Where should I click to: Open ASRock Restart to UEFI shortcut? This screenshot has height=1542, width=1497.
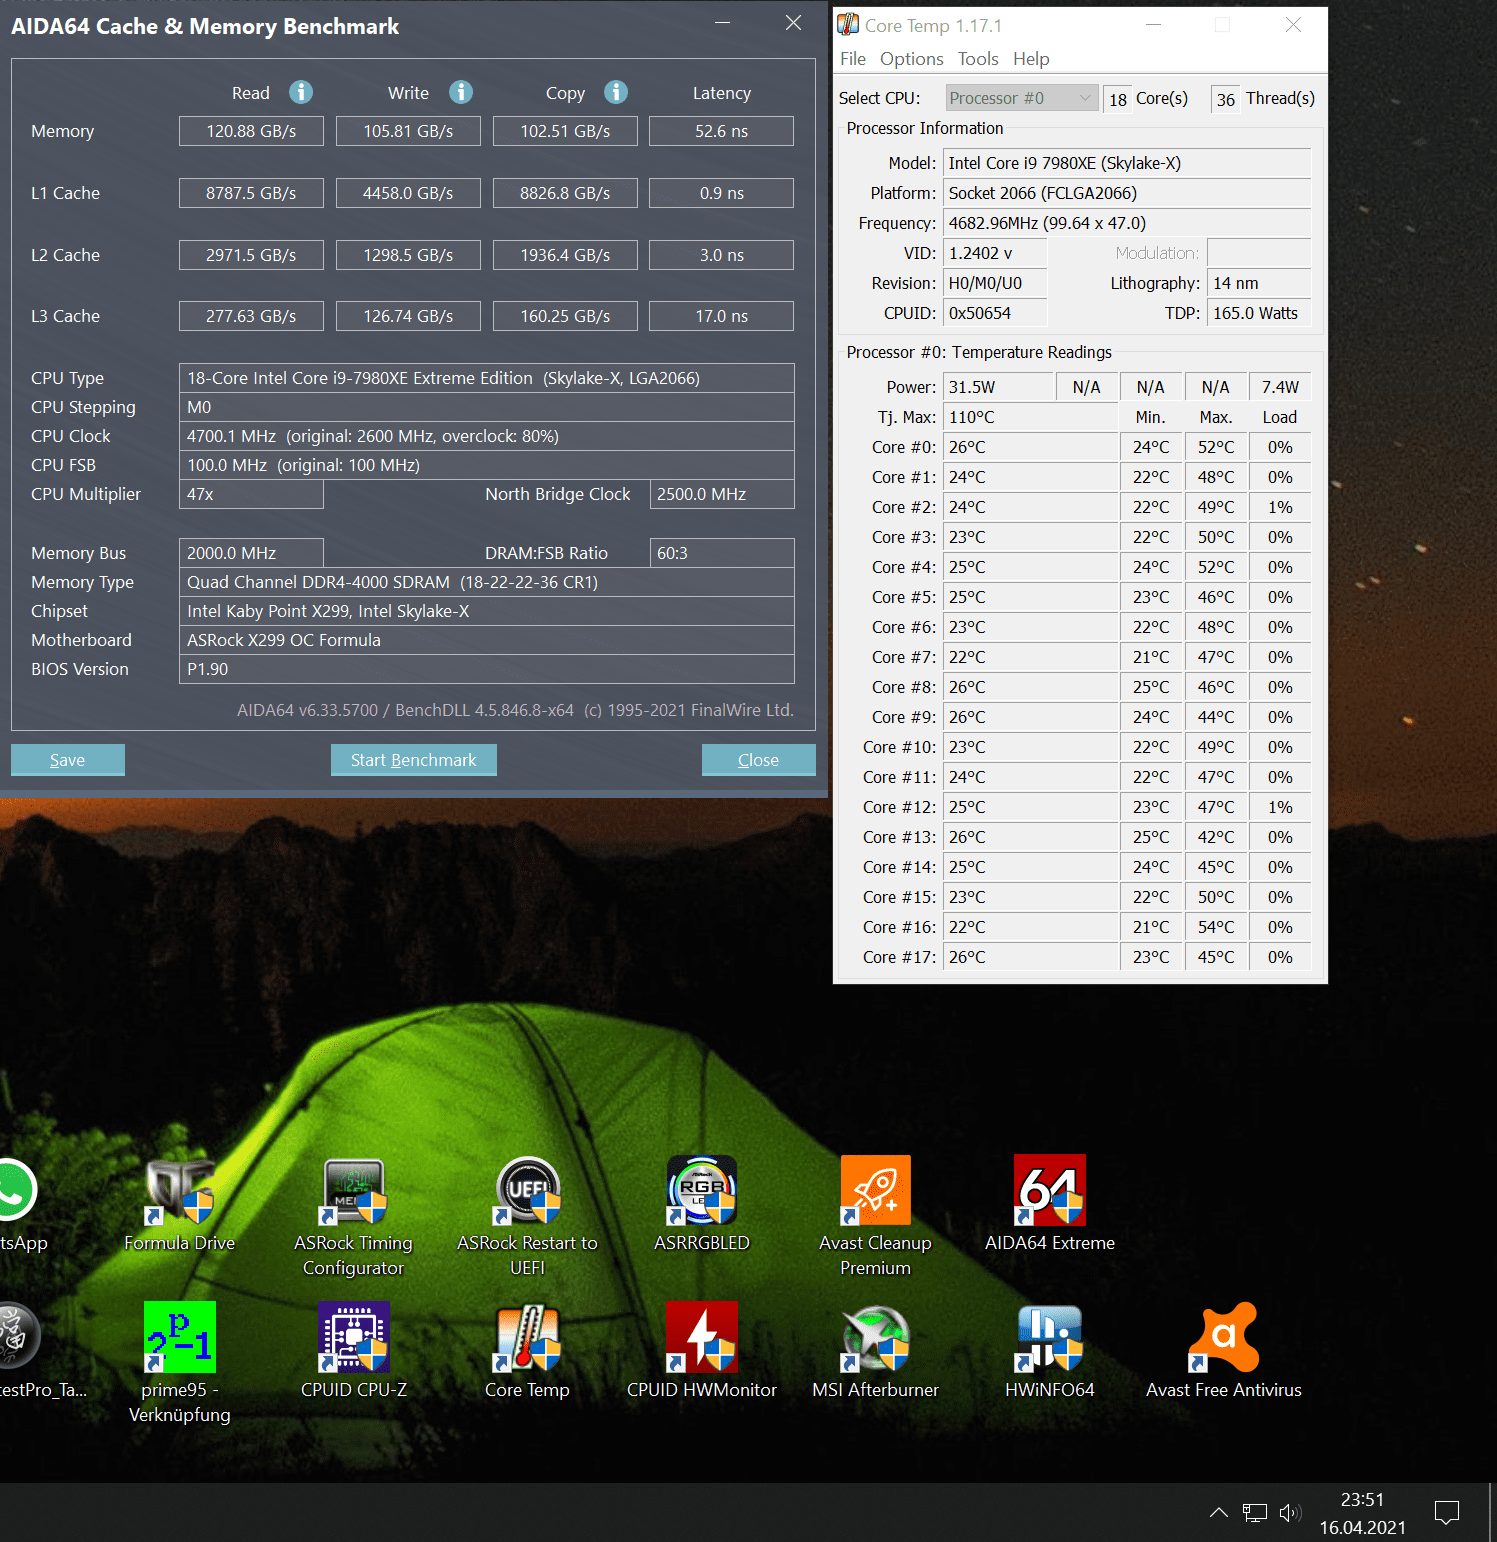coord(528,1216)
